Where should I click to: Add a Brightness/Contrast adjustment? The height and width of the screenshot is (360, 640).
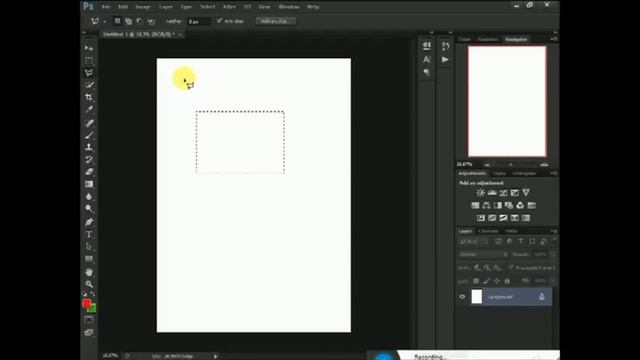[480, 192]
